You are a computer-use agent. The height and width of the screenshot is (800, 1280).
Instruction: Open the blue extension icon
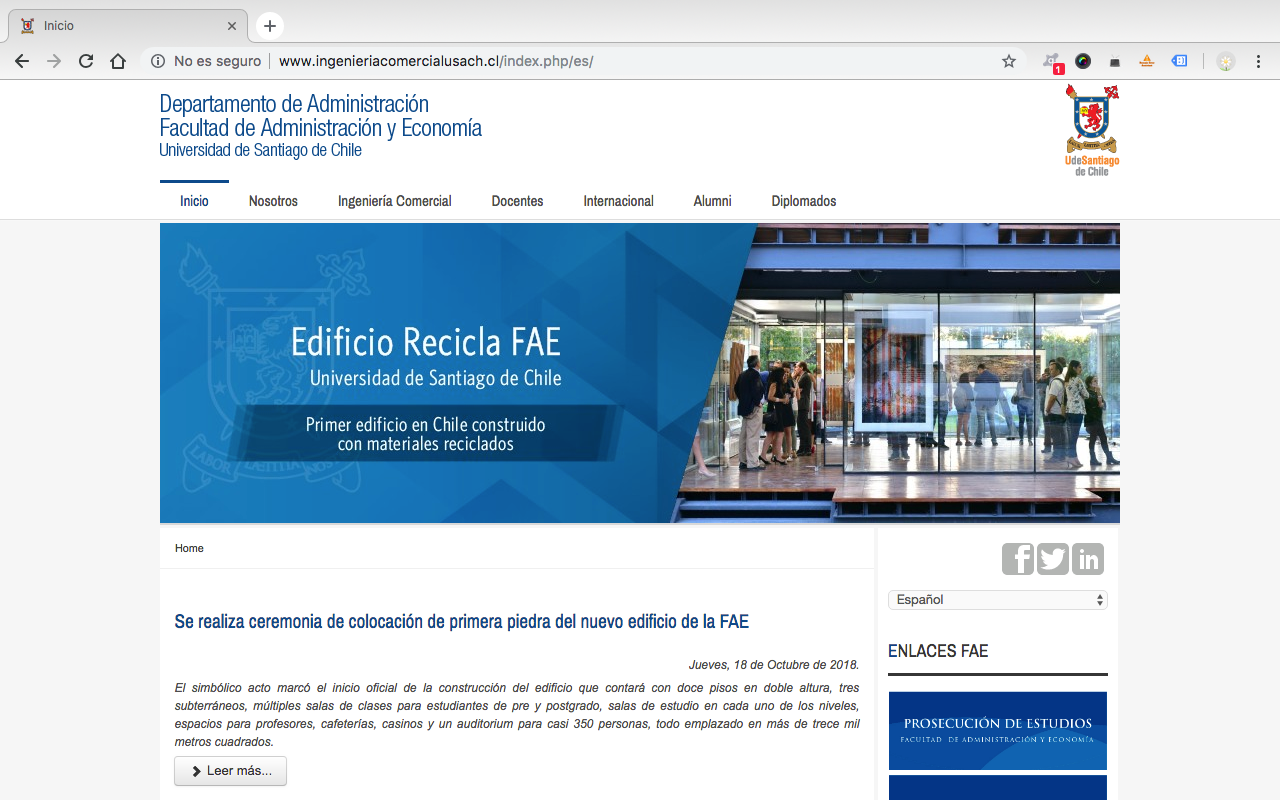click(x=1180, y=61)
